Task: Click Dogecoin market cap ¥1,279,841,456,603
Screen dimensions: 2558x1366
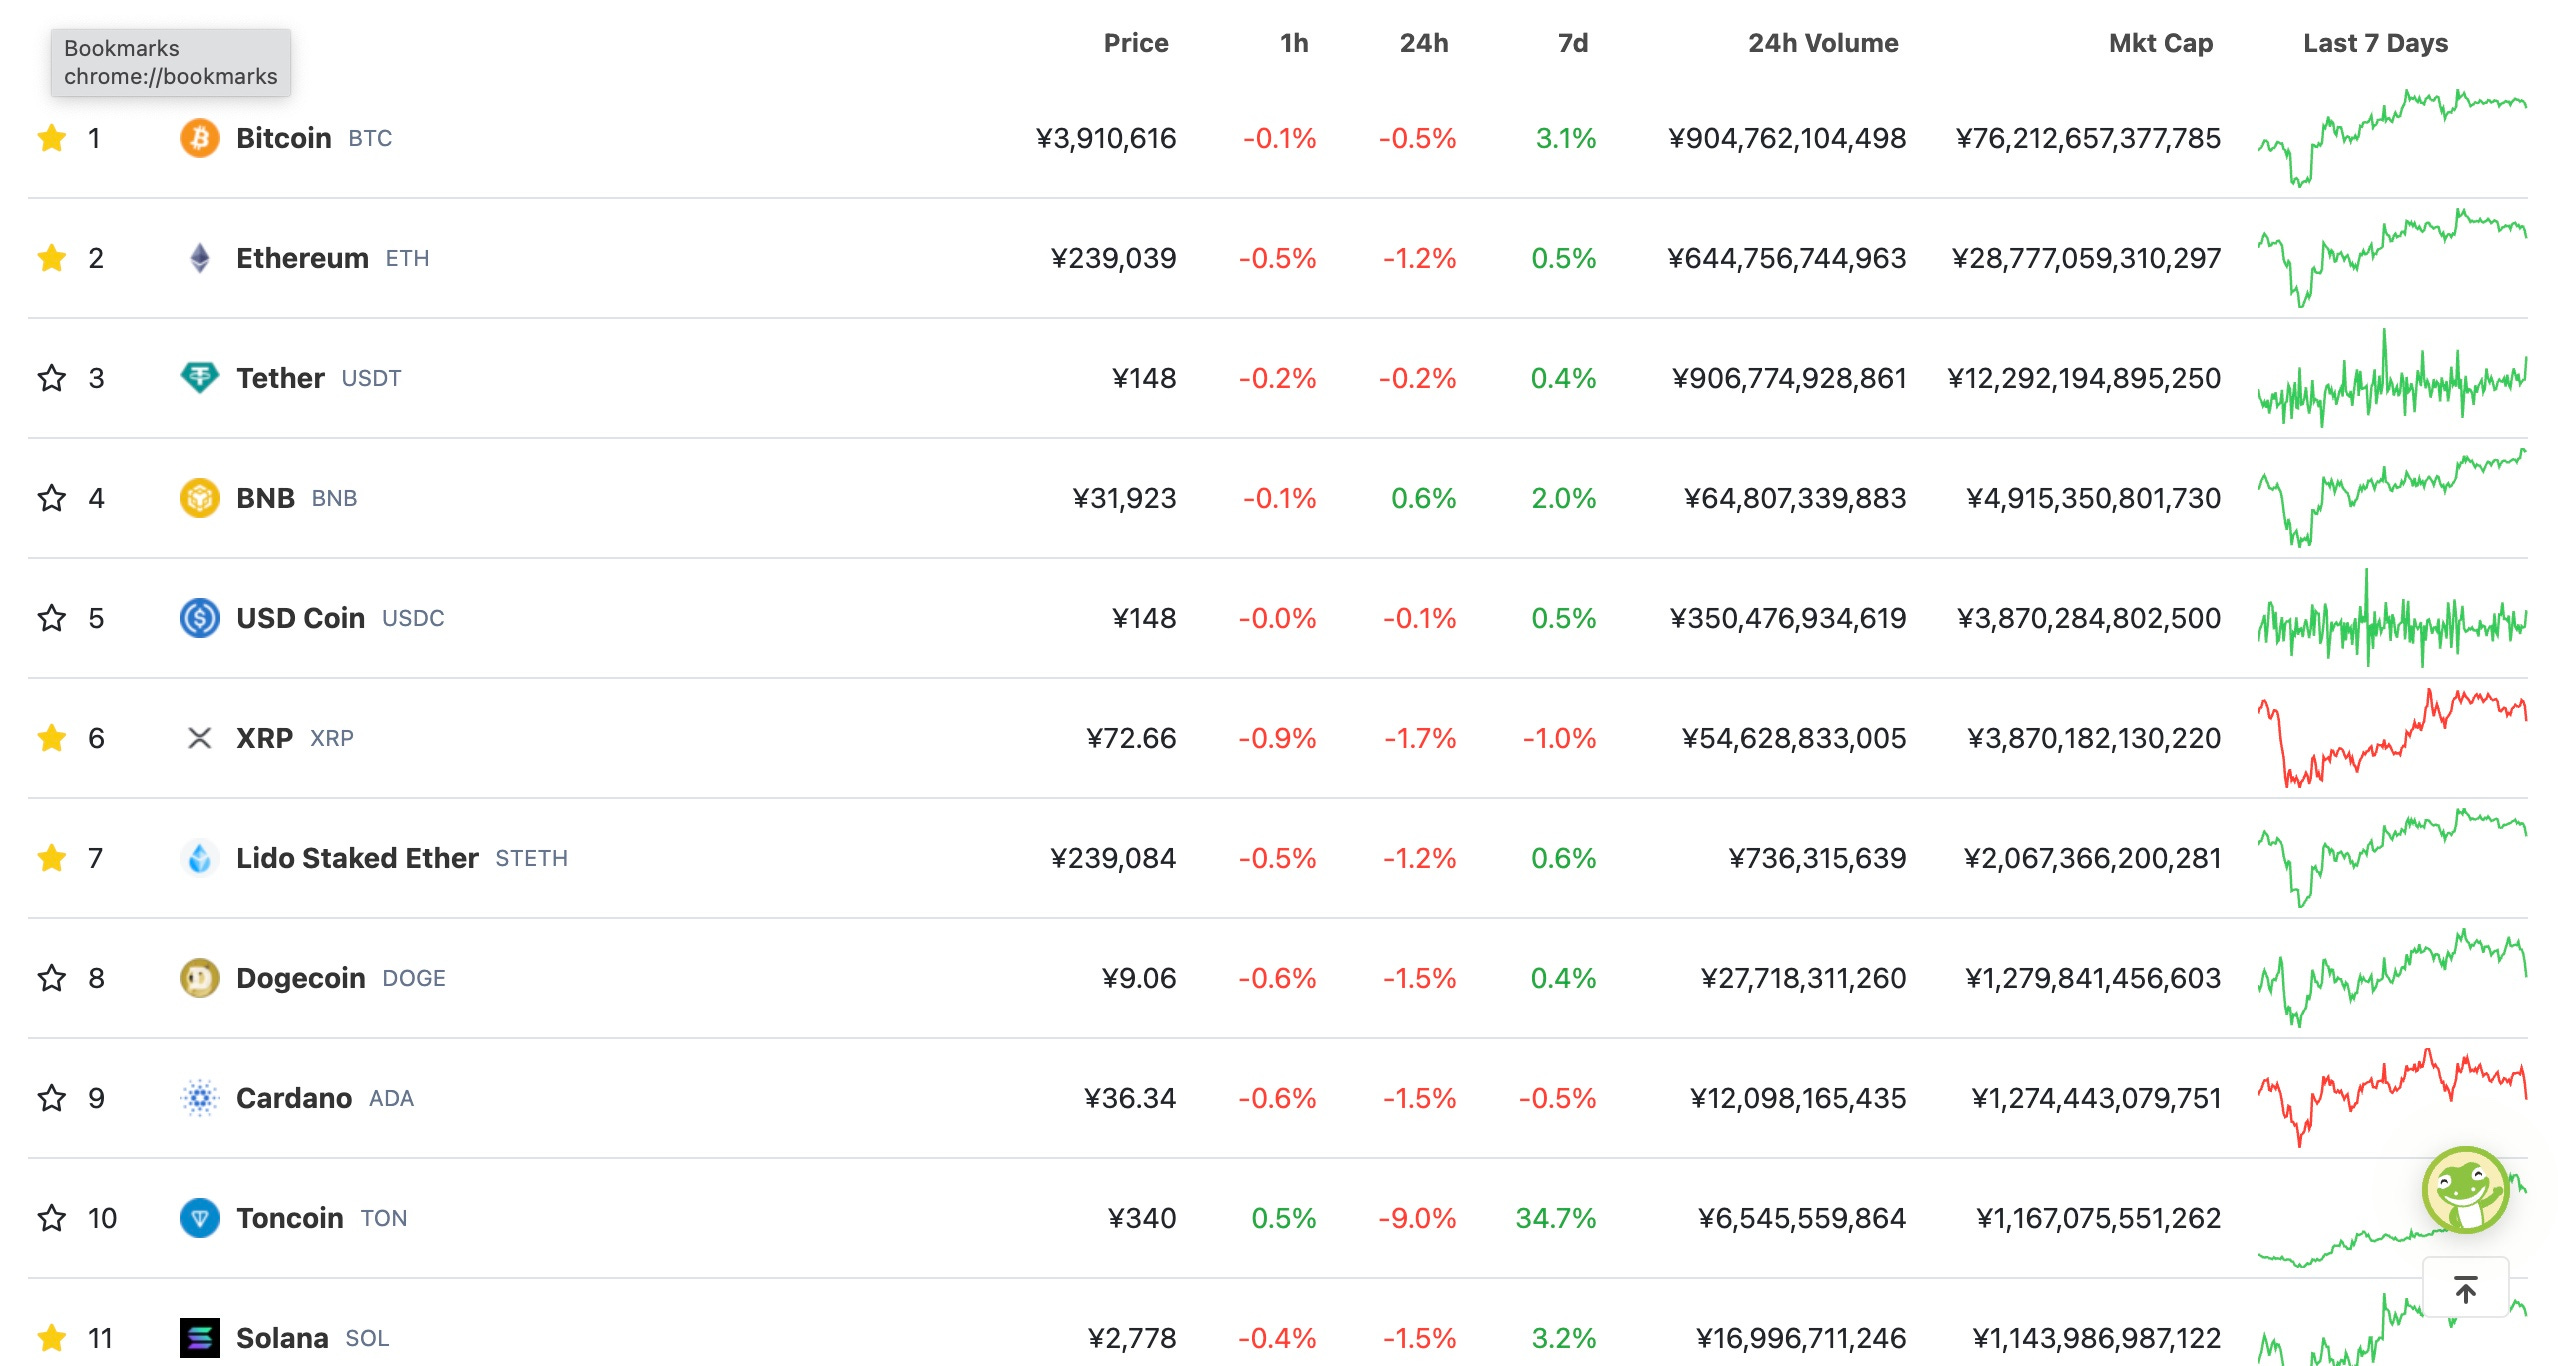Action: tap(2093, 978)
